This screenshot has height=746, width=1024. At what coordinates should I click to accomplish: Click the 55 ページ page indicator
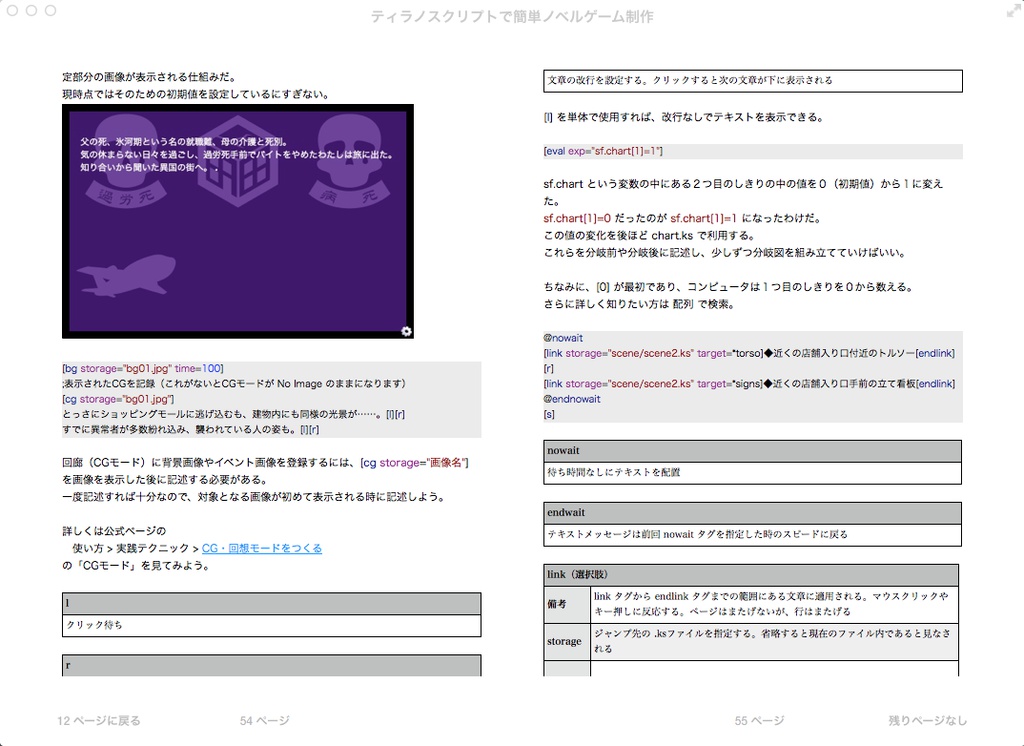759,721
